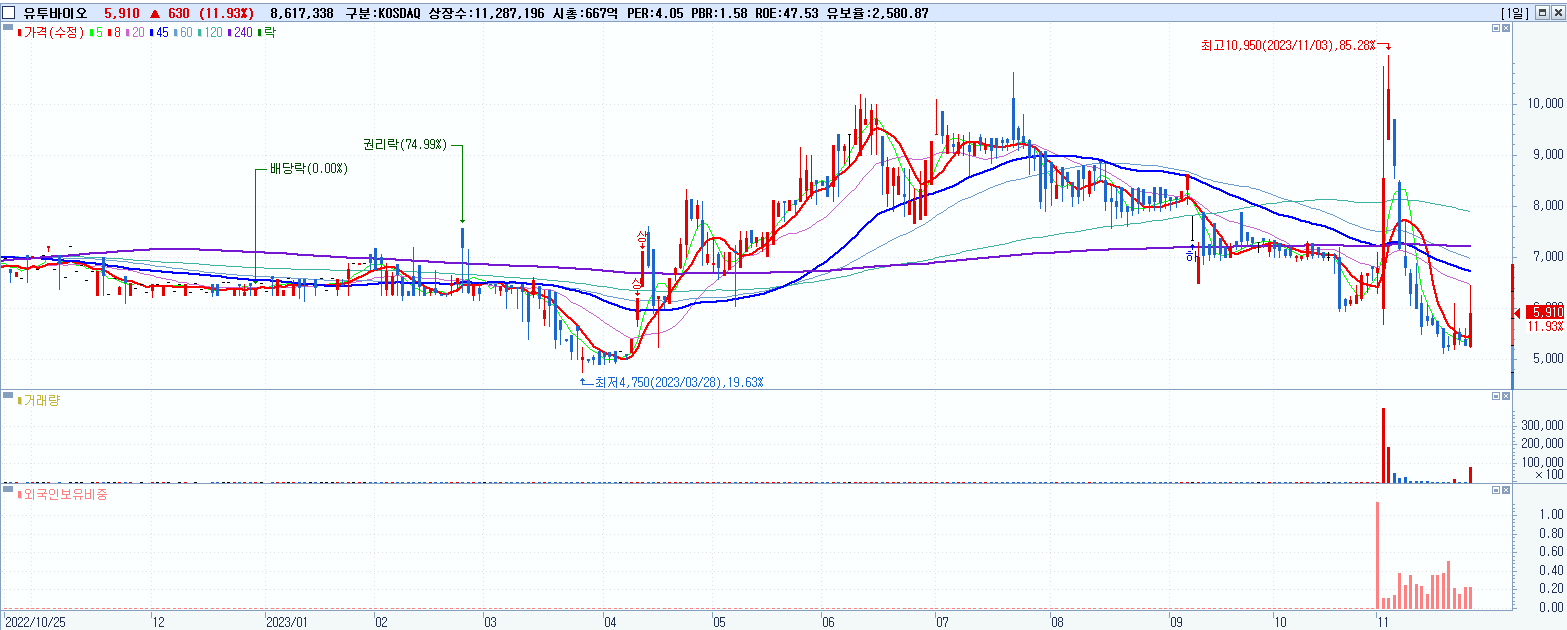Toggle the 45-day moving average legend
This screenshot has height=630, width=1567.
(160, 33)
